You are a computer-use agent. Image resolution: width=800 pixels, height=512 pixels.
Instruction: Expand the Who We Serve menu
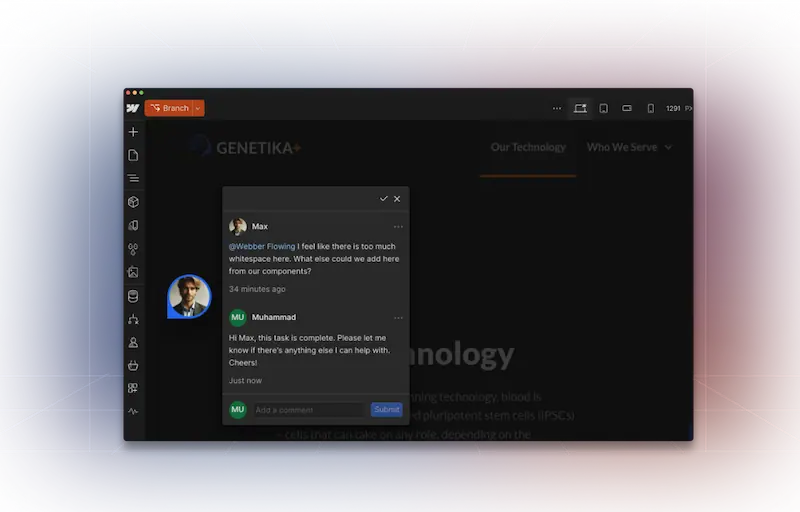(629, 147)
